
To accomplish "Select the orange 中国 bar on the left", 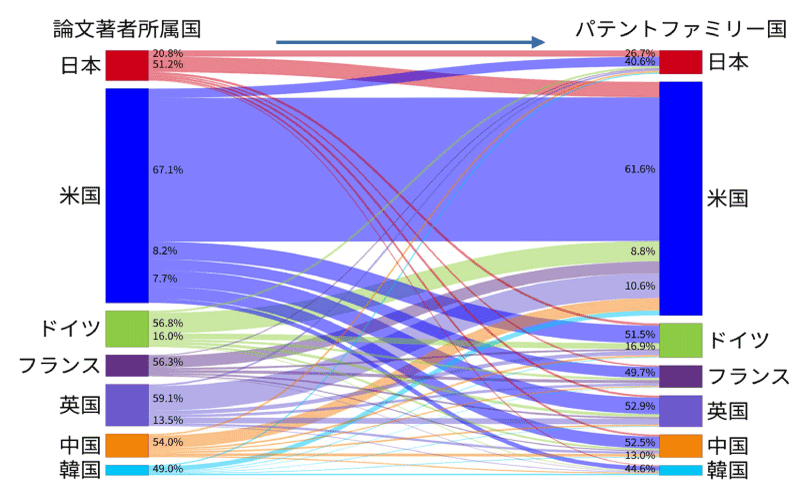I will (127, 444).
